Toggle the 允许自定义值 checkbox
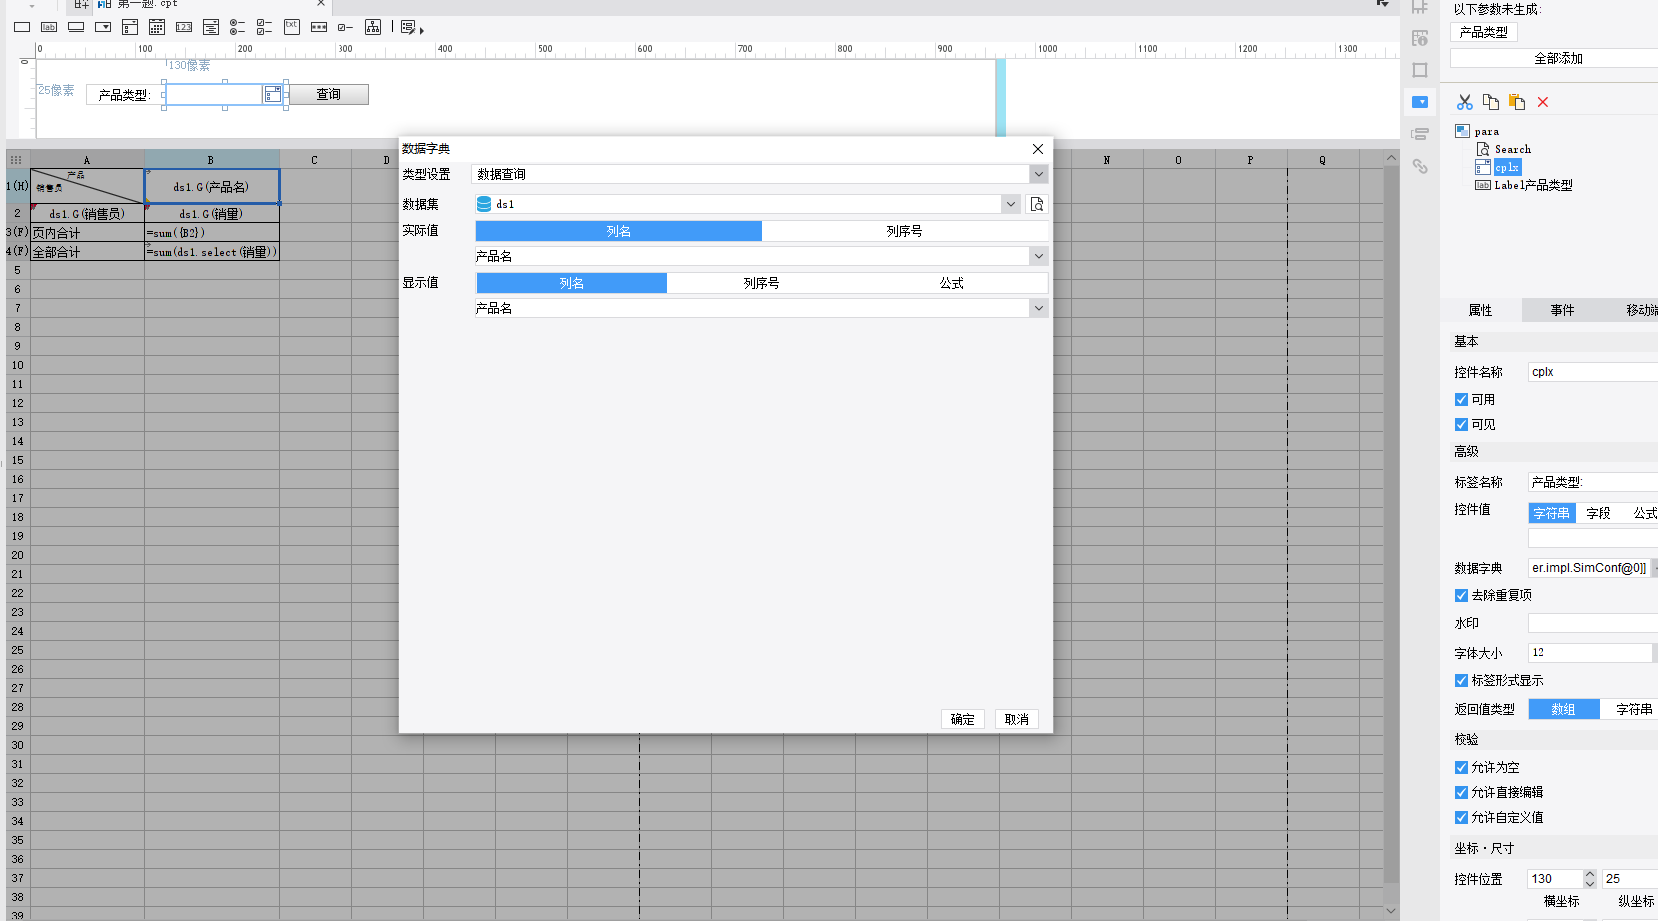The height and width of the screenshot is (921, 1658). (1461, 817)
